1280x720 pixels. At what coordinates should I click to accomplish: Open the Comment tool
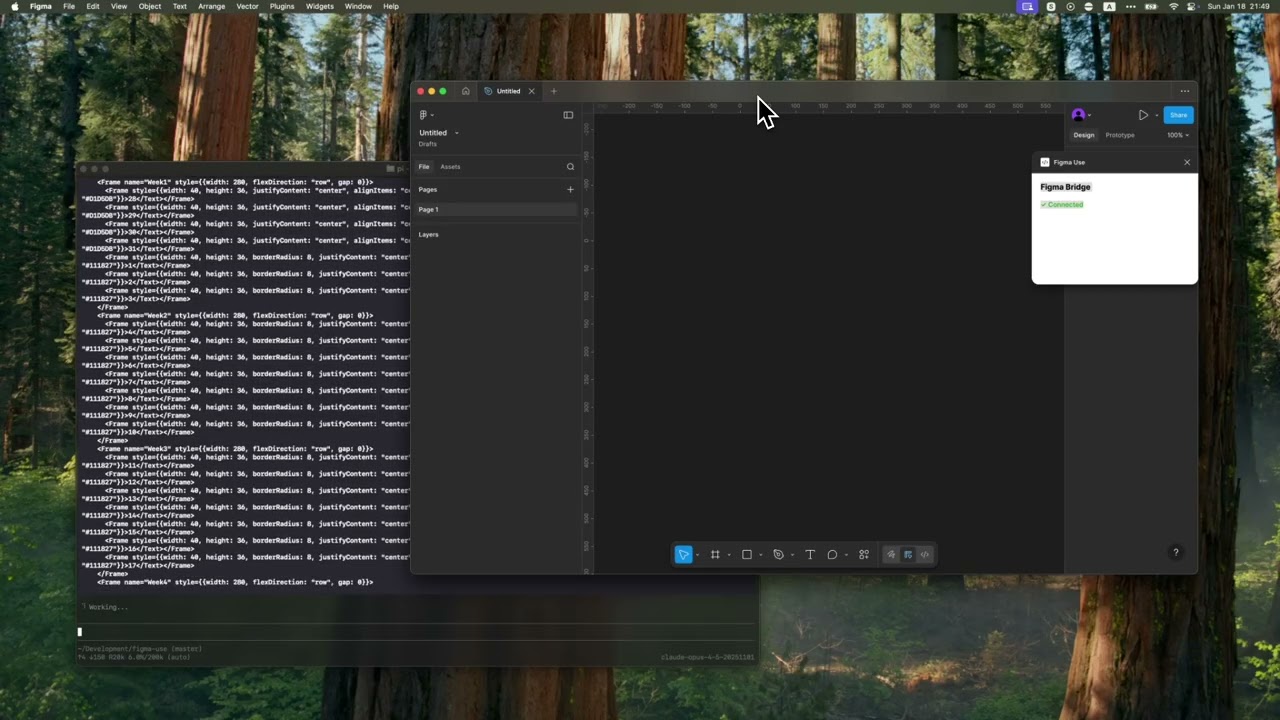coord(832,554)
